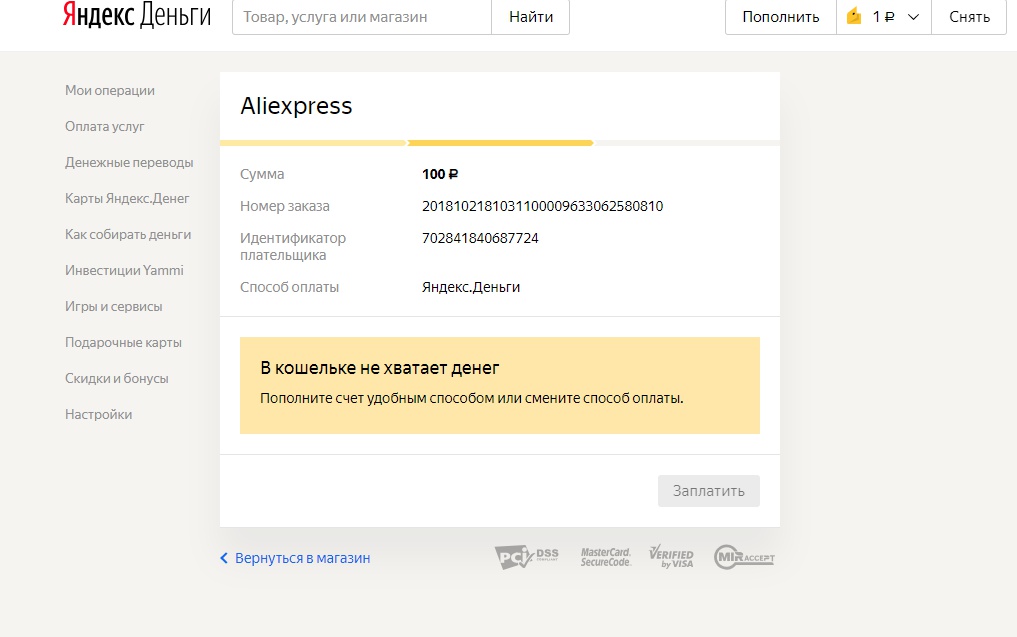
Task: Follow the Вернуться в магазин link
Action: click(302, 558)
